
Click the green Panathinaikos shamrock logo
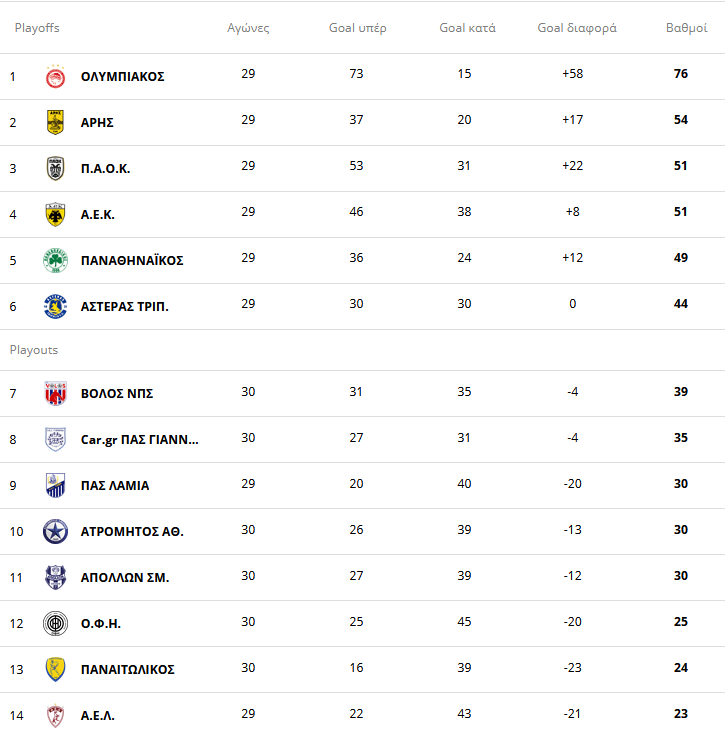point(56,260)
